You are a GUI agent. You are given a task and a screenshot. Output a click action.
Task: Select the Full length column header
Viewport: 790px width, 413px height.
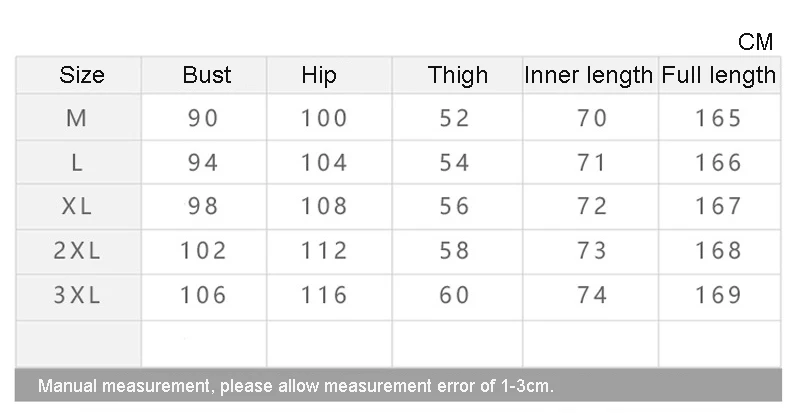tap(719, 76)
